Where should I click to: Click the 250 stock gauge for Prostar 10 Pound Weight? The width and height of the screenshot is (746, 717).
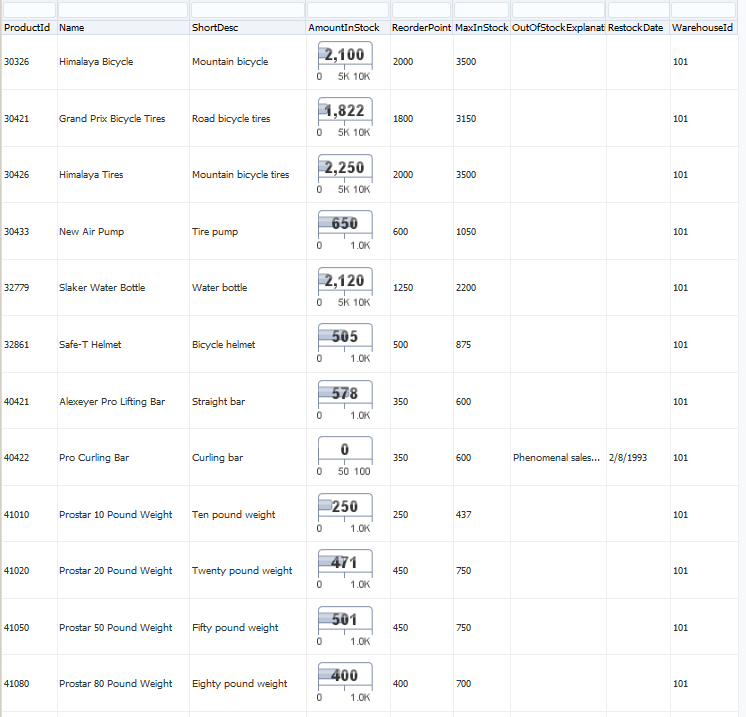[345, 514]
